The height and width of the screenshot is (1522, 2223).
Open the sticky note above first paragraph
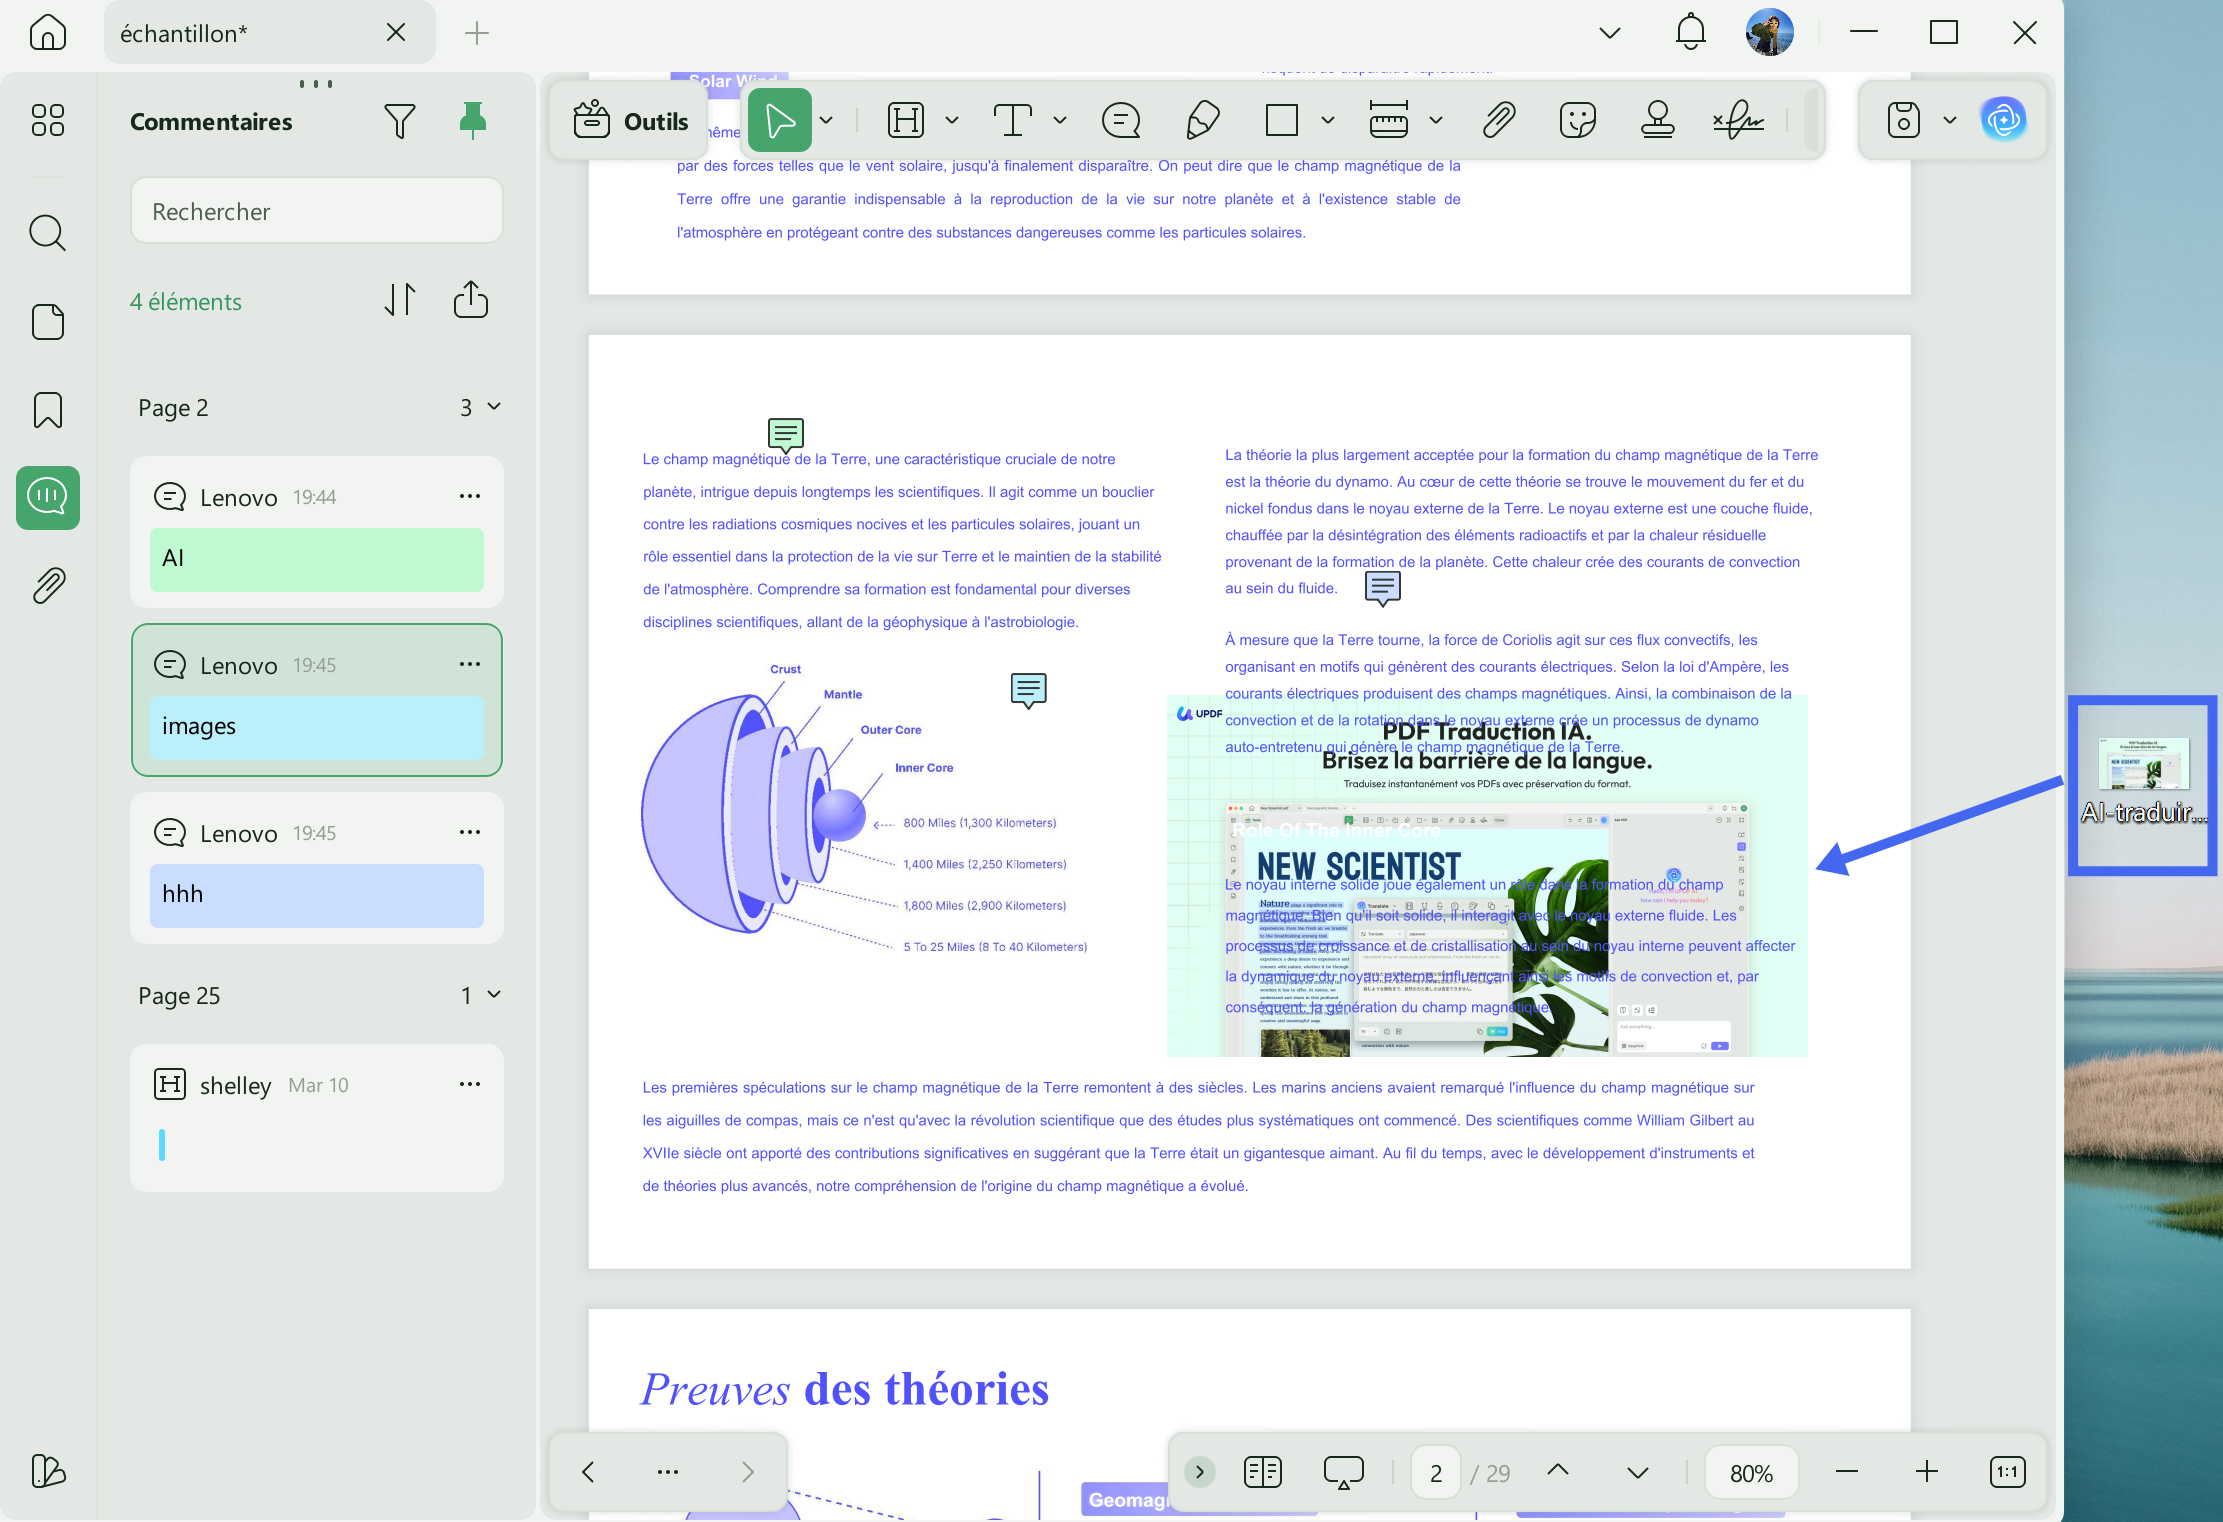pos(785,435)
